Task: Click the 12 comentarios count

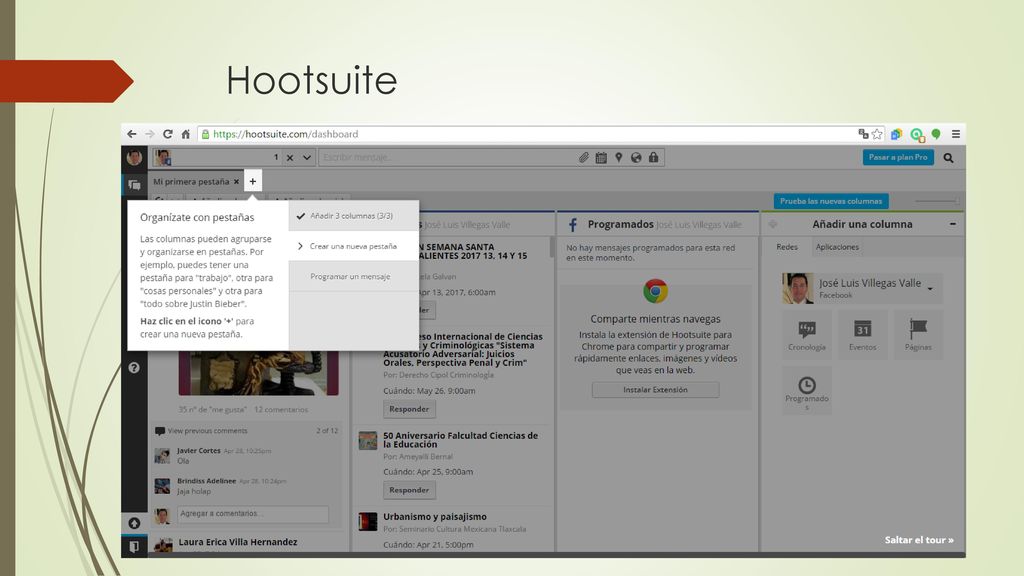Action: (x=281, y=409)
